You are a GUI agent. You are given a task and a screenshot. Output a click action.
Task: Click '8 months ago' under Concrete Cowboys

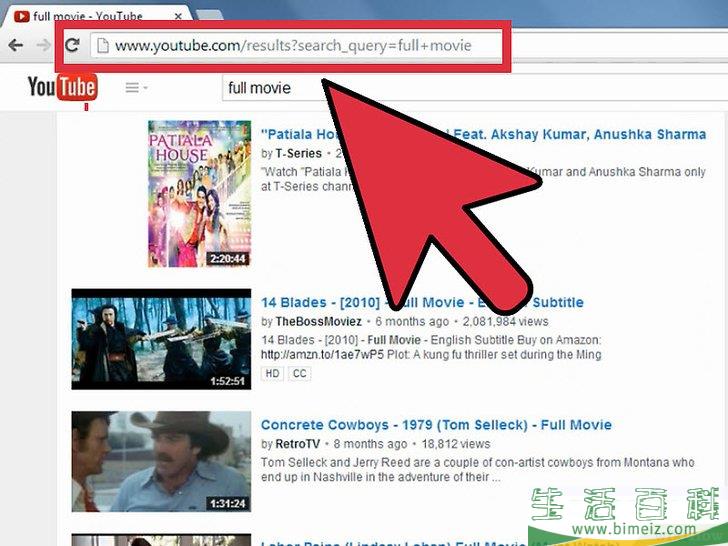[370, 444]
